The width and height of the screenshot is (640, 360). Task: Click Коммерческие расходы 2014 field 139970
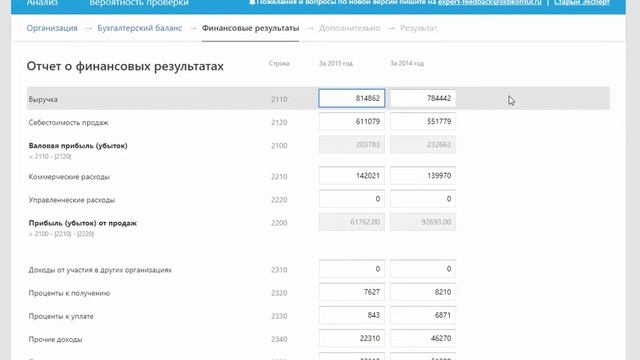tap(423, 176)
